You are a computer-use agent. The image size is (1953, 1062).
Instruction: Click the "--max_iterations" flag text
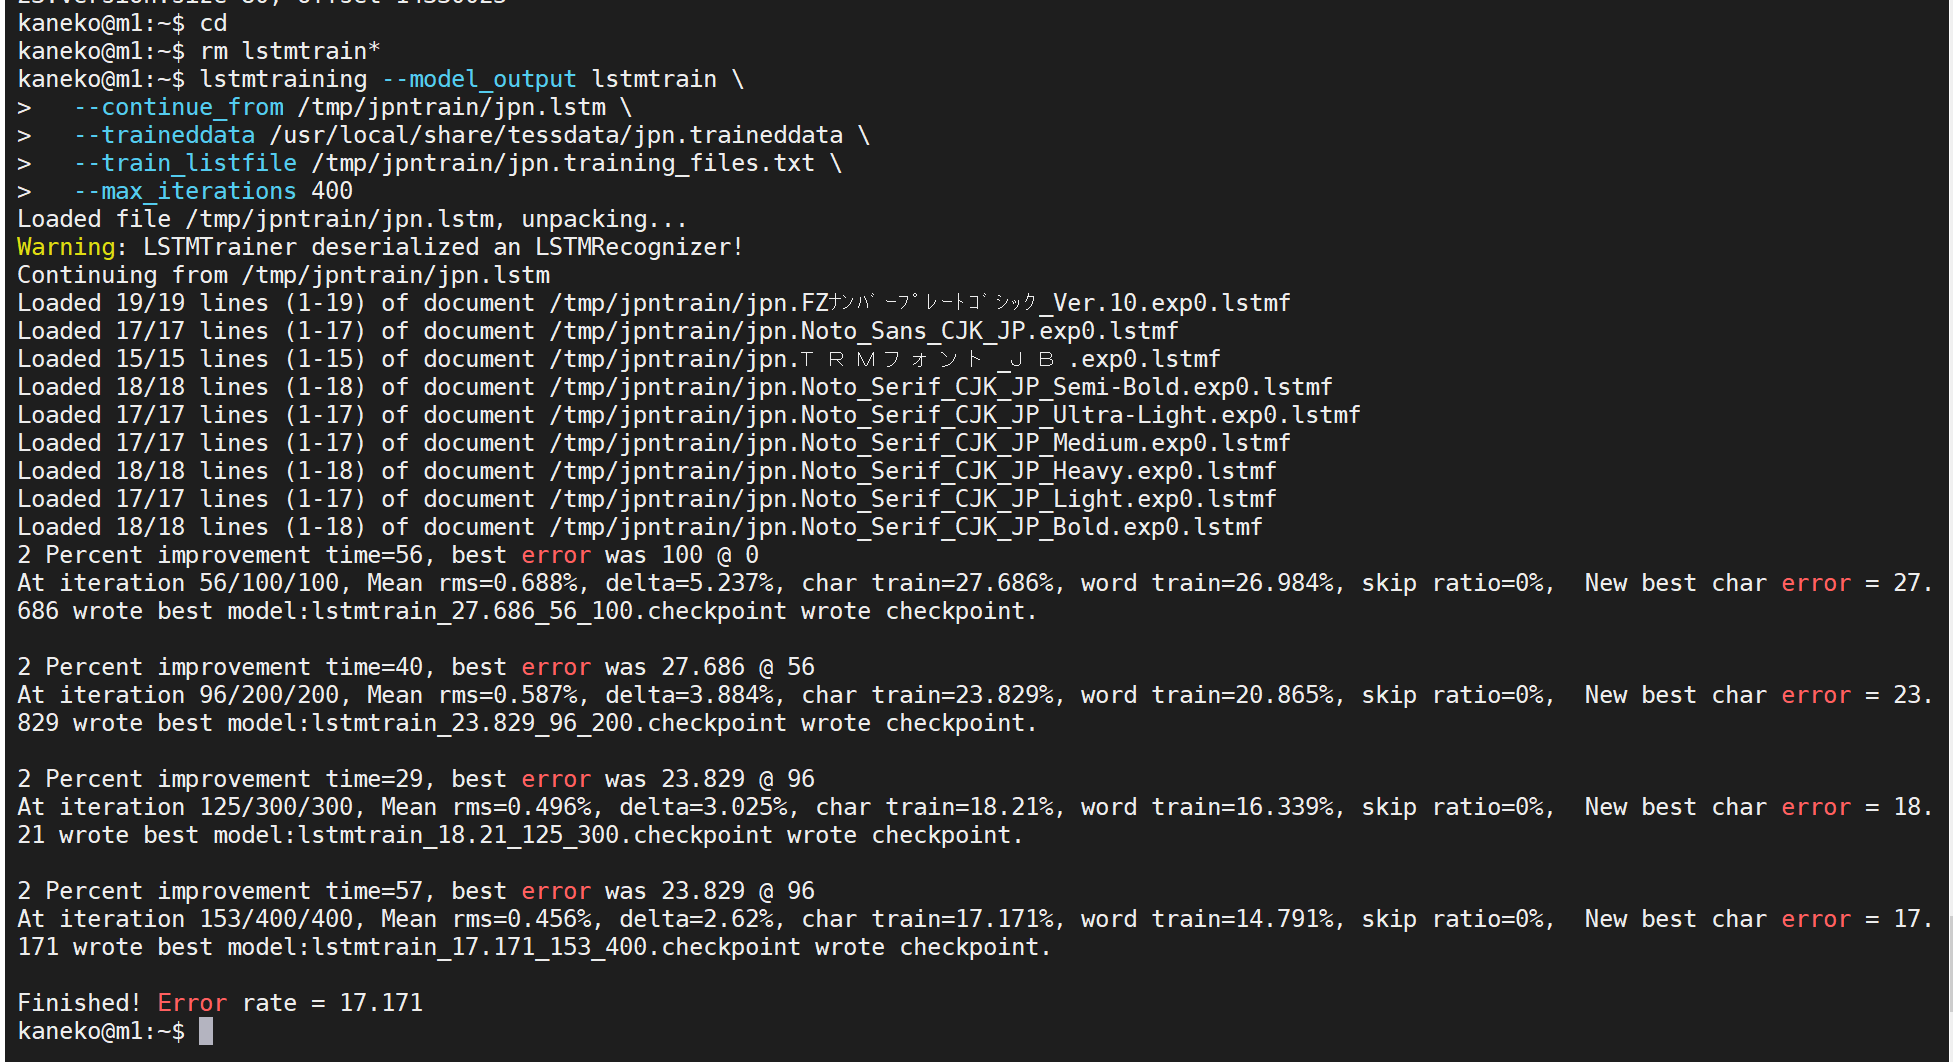[185, 191]
